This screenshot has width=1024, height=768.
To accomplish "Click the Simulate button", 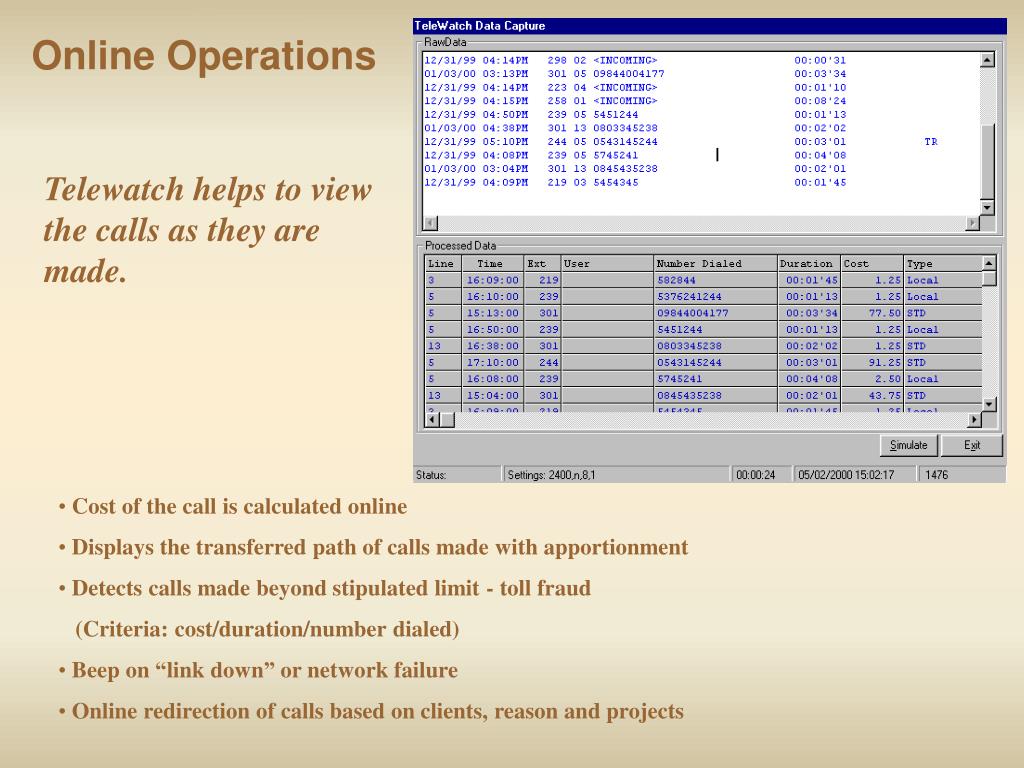I will [908, 445].
